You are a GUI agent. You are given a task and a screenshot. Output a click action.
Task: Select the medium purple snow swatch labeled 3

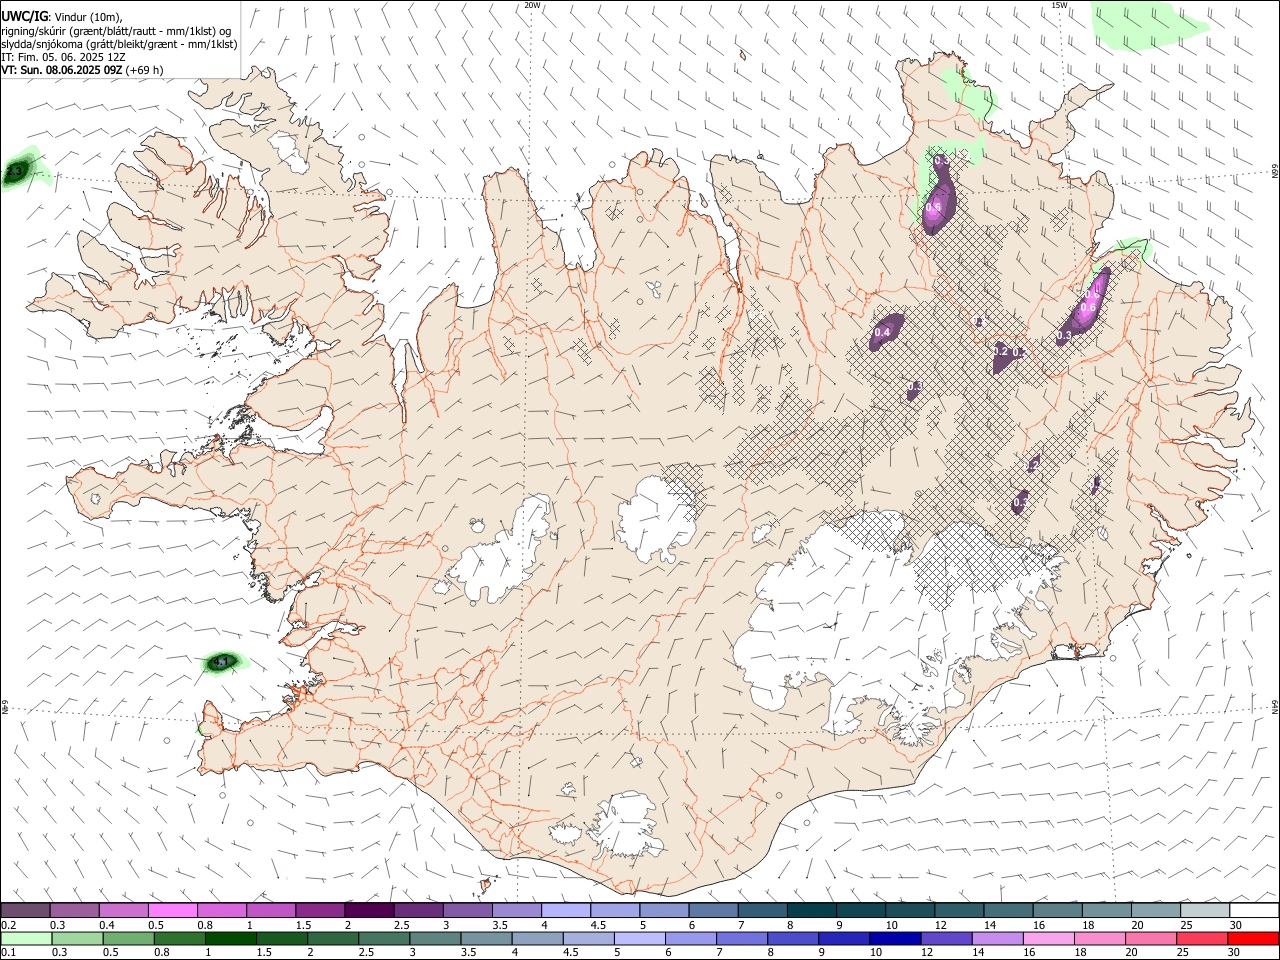pos(467,911)
